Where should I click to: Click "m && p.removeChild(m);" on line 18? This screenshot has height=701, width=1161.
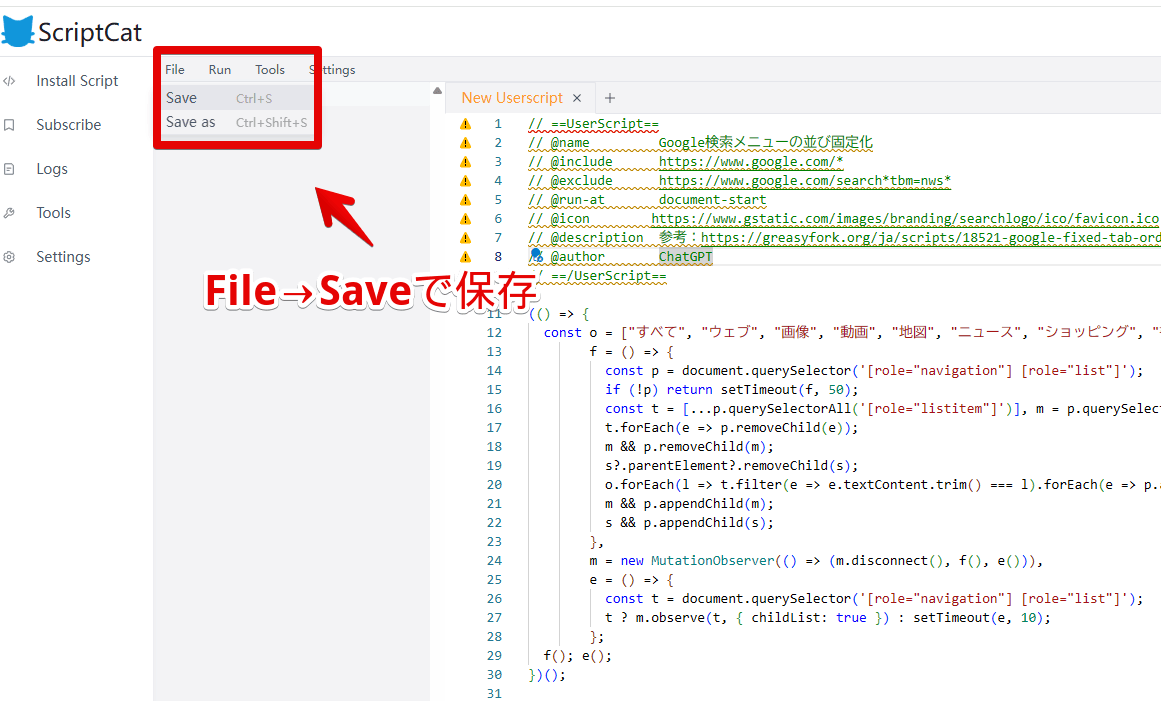689,447
